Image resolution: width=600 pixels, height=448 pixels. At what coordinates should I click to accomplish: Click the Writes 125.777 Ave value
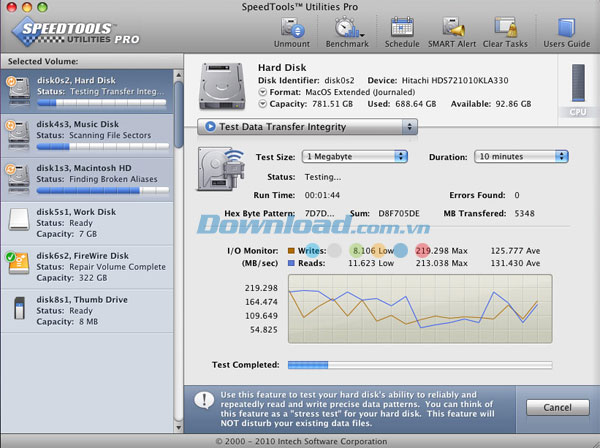[x=515, y=251]
